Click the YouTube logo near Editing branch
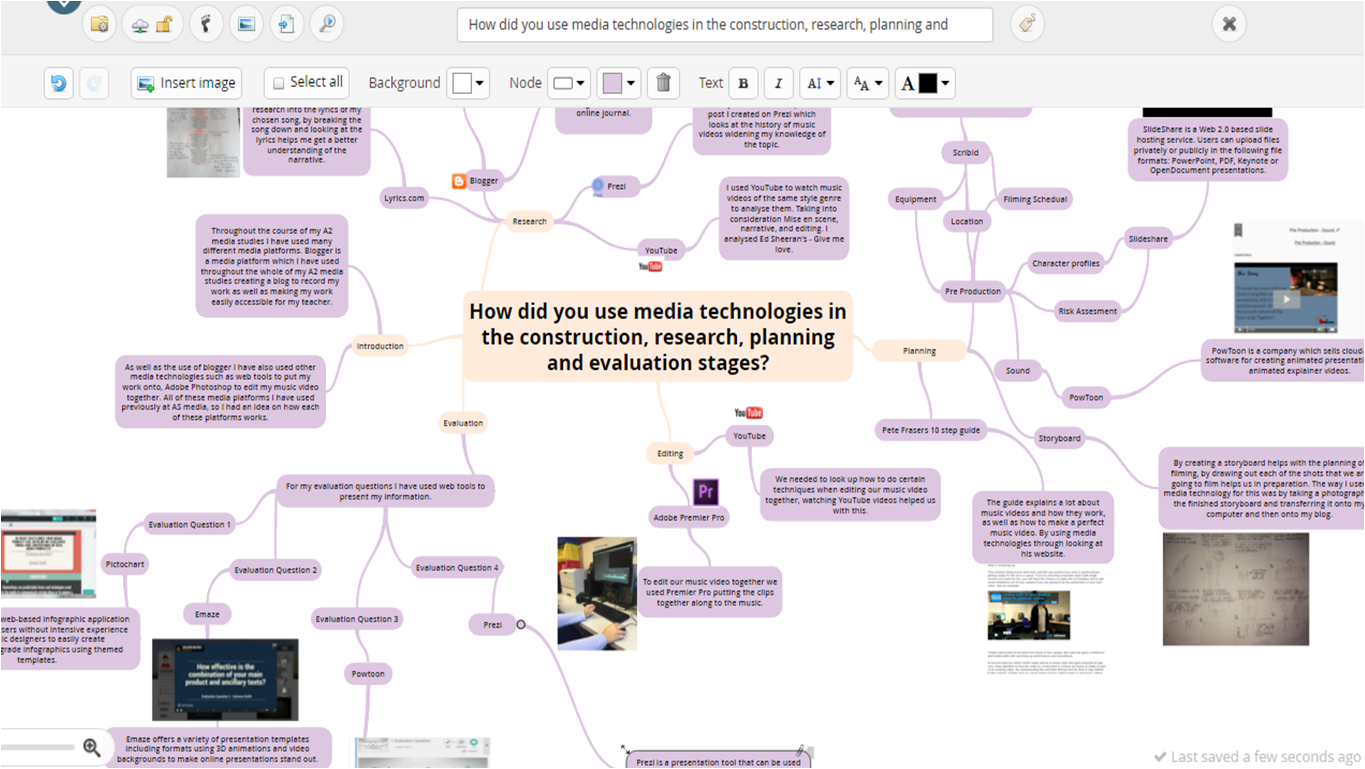 tap(748, 413)
